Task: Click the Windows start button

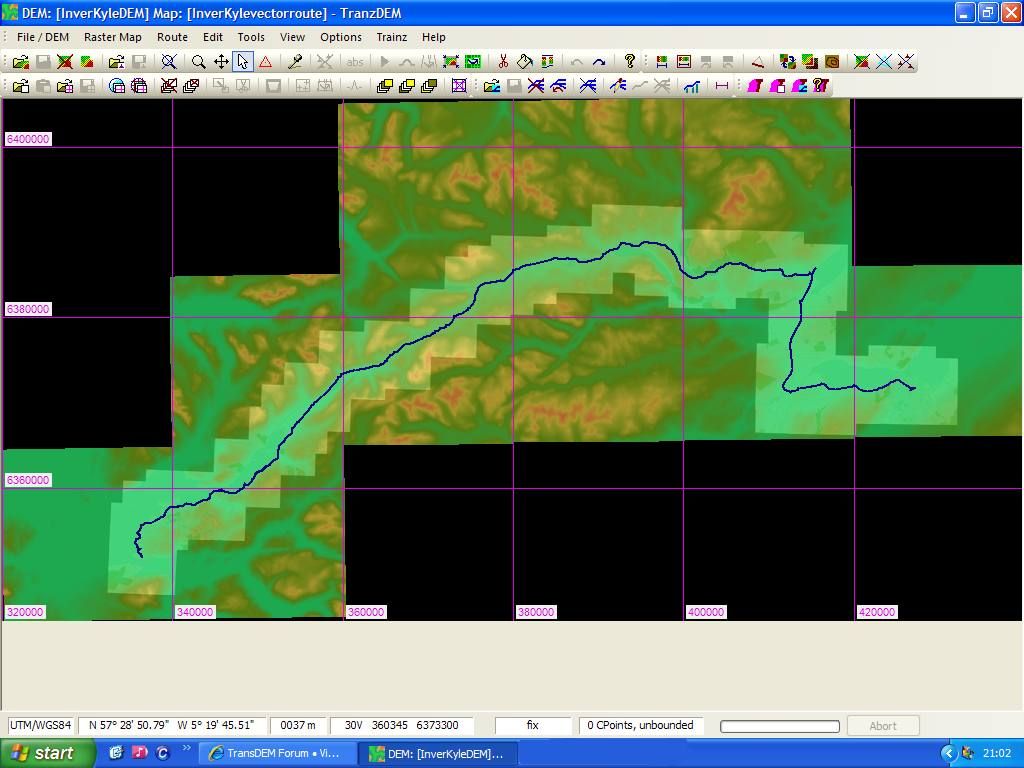Action: tap(46, 753)
